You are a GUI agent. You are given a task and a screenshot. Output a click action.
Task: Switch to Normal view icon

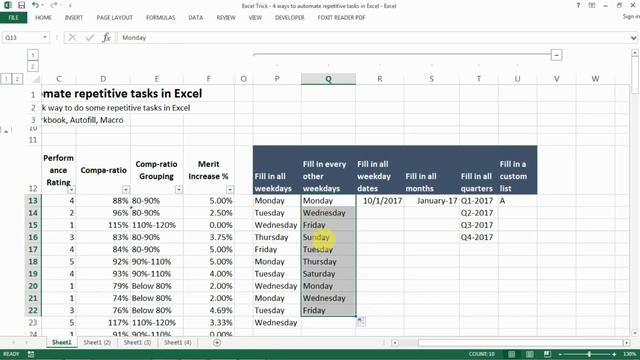511,354
